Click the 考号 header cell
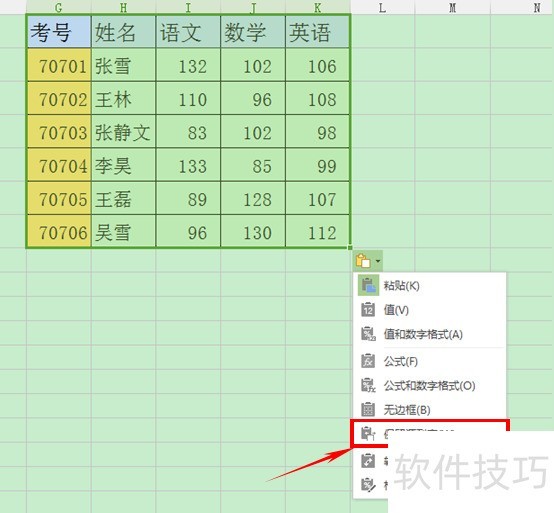 click(59, 31)
